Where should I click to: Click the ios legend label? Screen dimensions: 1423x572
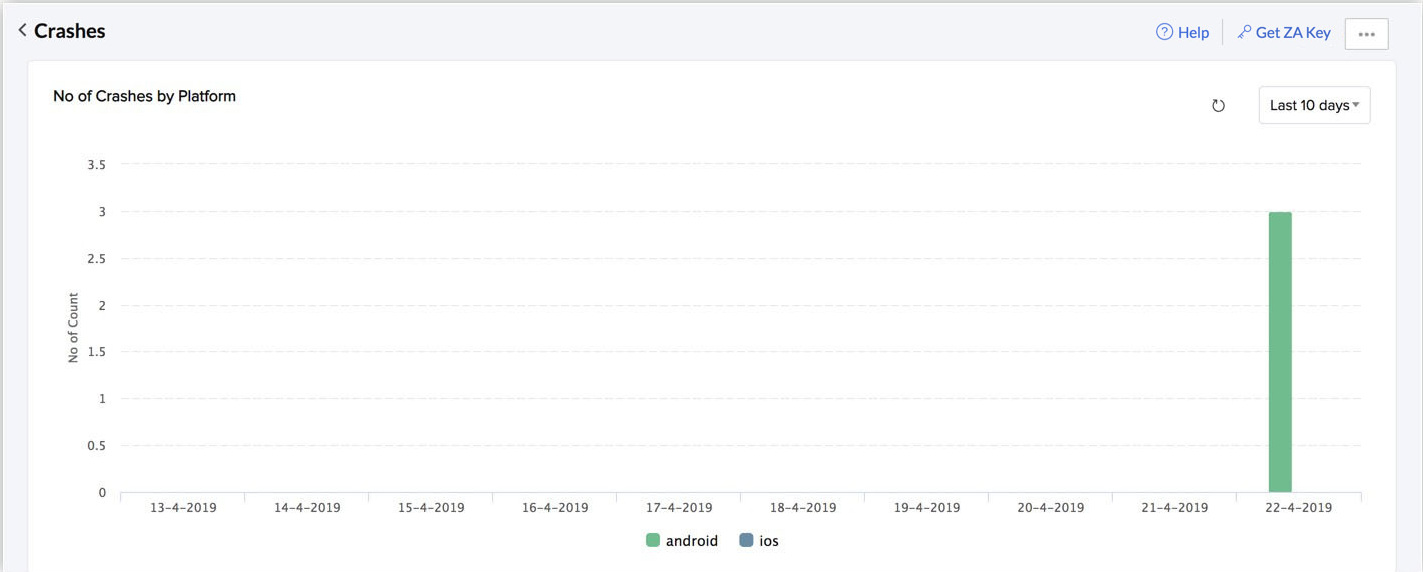click(x=768, y=540)
